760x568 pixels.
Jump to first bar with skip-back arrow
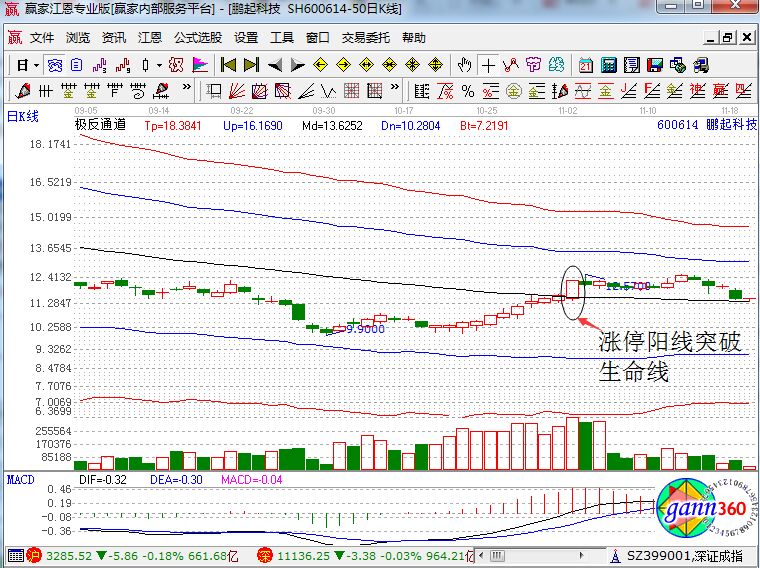tap(228, 65)
